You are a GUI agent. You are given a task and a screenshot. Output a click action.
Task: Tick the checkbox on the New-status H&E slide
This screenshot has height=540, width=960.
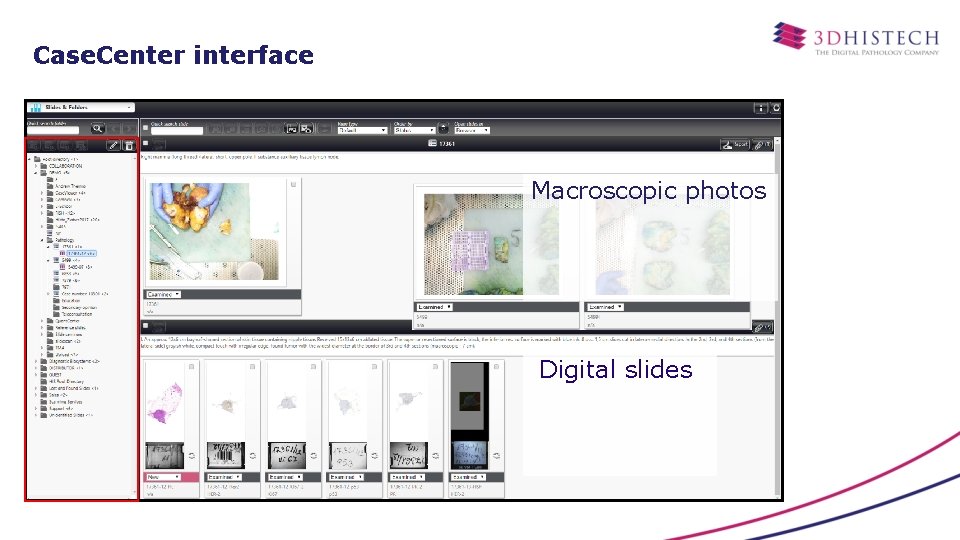pyautogui.click(x=192, y=367)
